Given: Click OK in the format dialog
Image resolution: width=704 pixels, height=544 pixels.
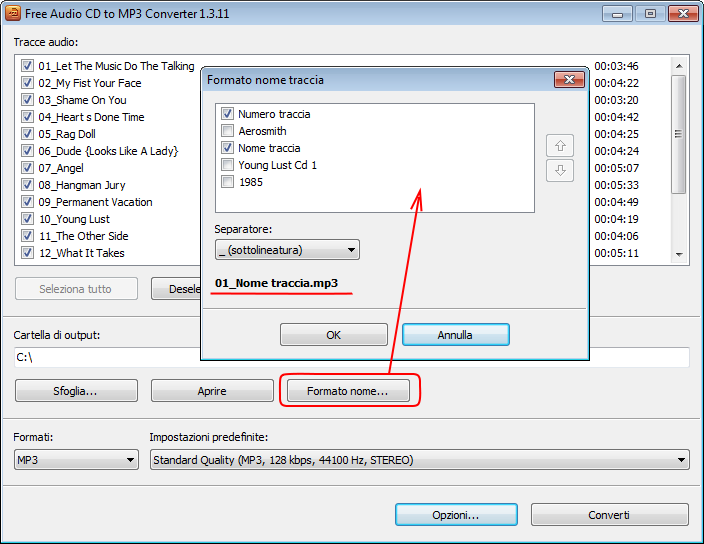Looking at the screenshot, I should click(x=334, y=335).
